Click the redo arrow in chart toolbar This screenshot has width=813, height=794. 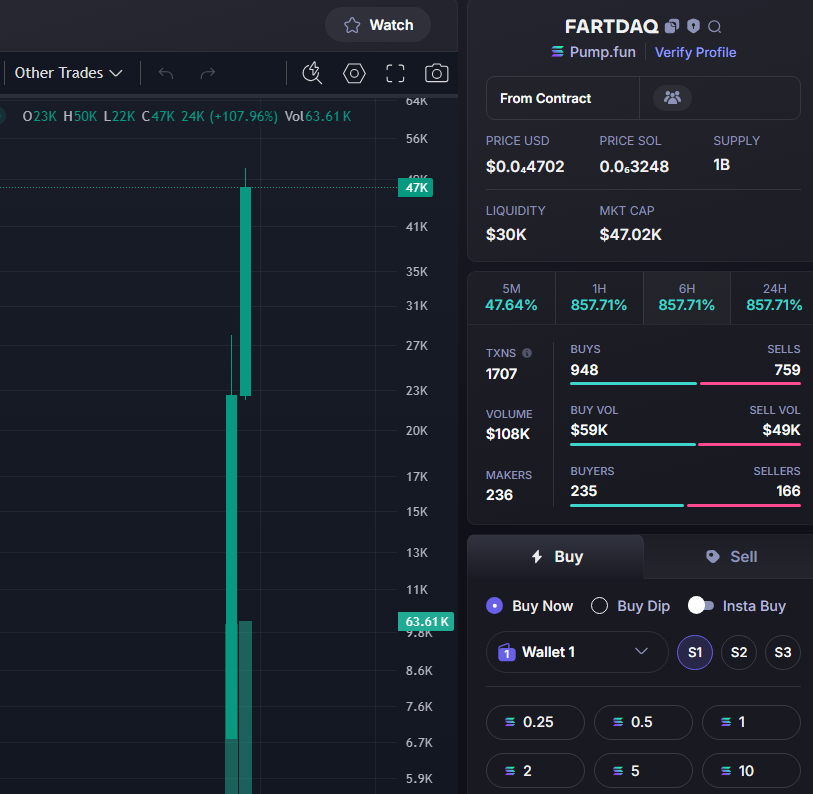(207, 73)
